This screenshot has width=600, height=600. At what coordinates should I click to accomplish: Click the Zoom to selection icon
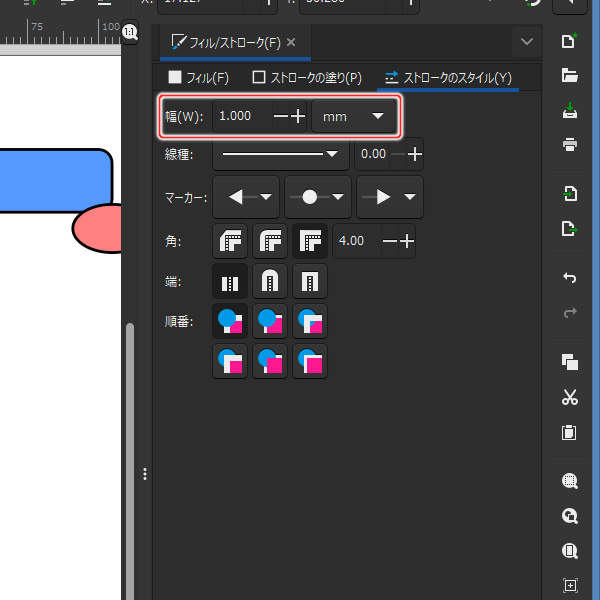[x=569, y=481]
